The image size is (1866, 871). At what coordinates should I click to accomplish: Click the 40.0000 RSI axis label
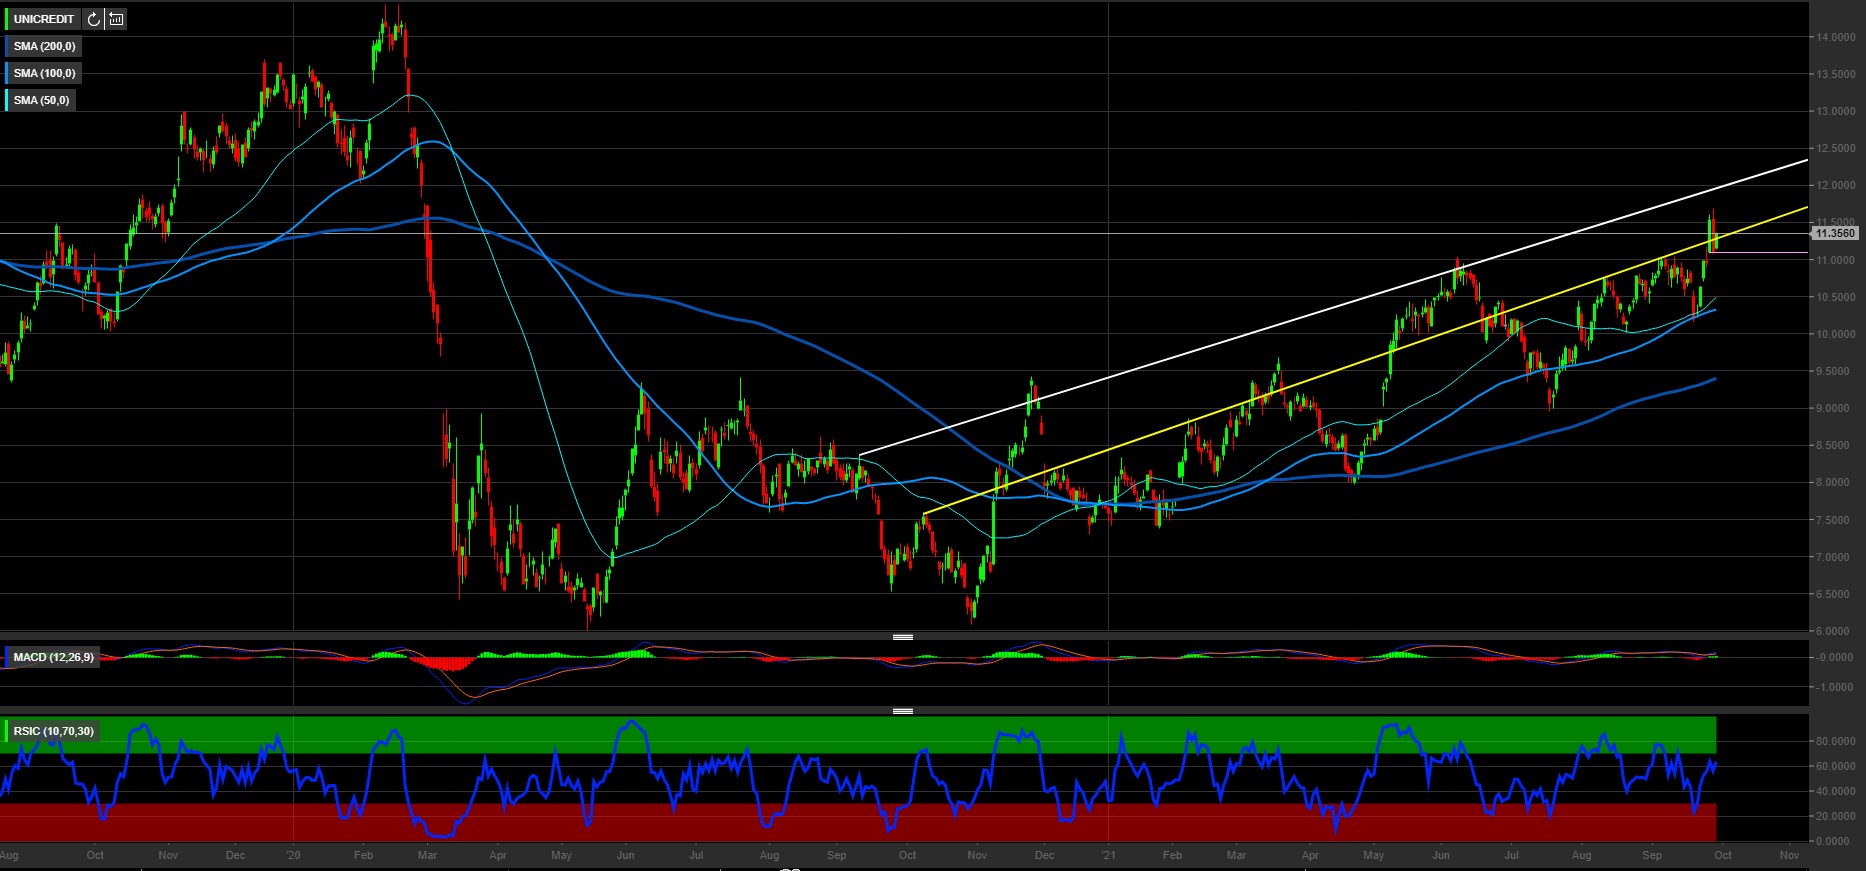tap(1836, 791)
